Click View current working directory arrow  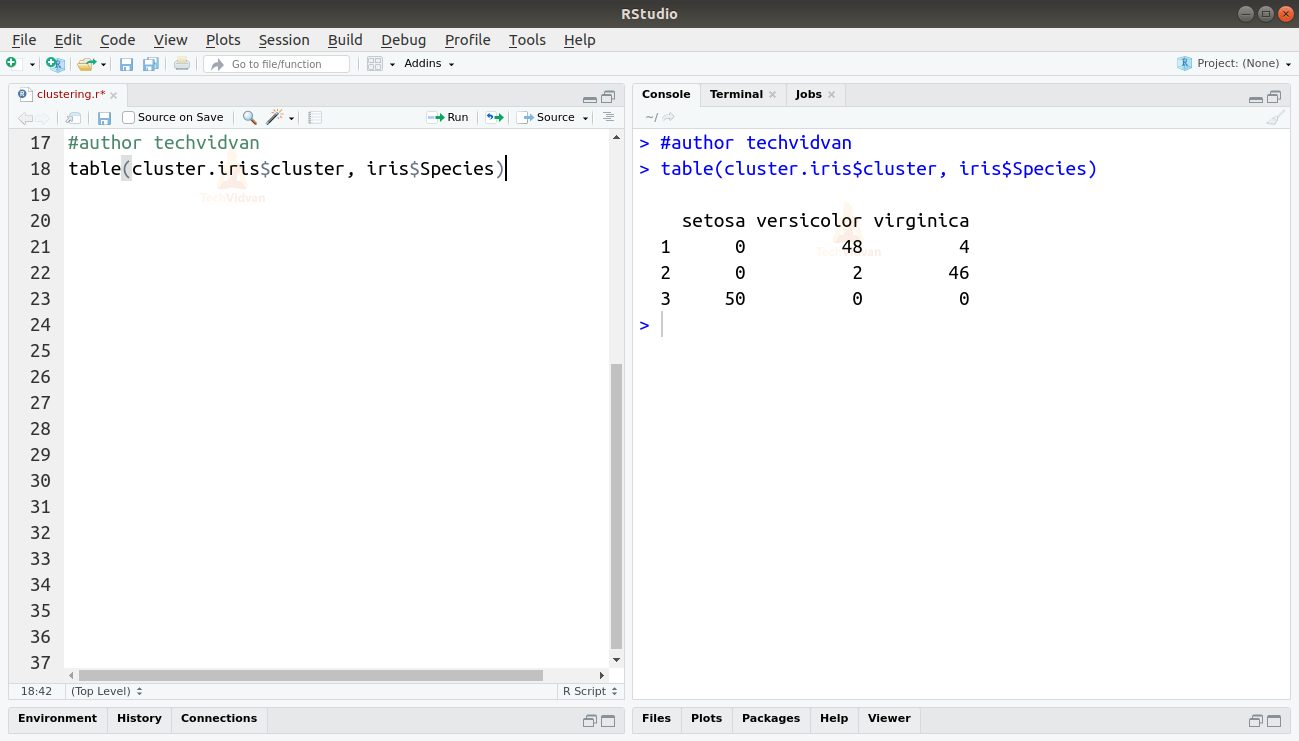tap(669, 117)
